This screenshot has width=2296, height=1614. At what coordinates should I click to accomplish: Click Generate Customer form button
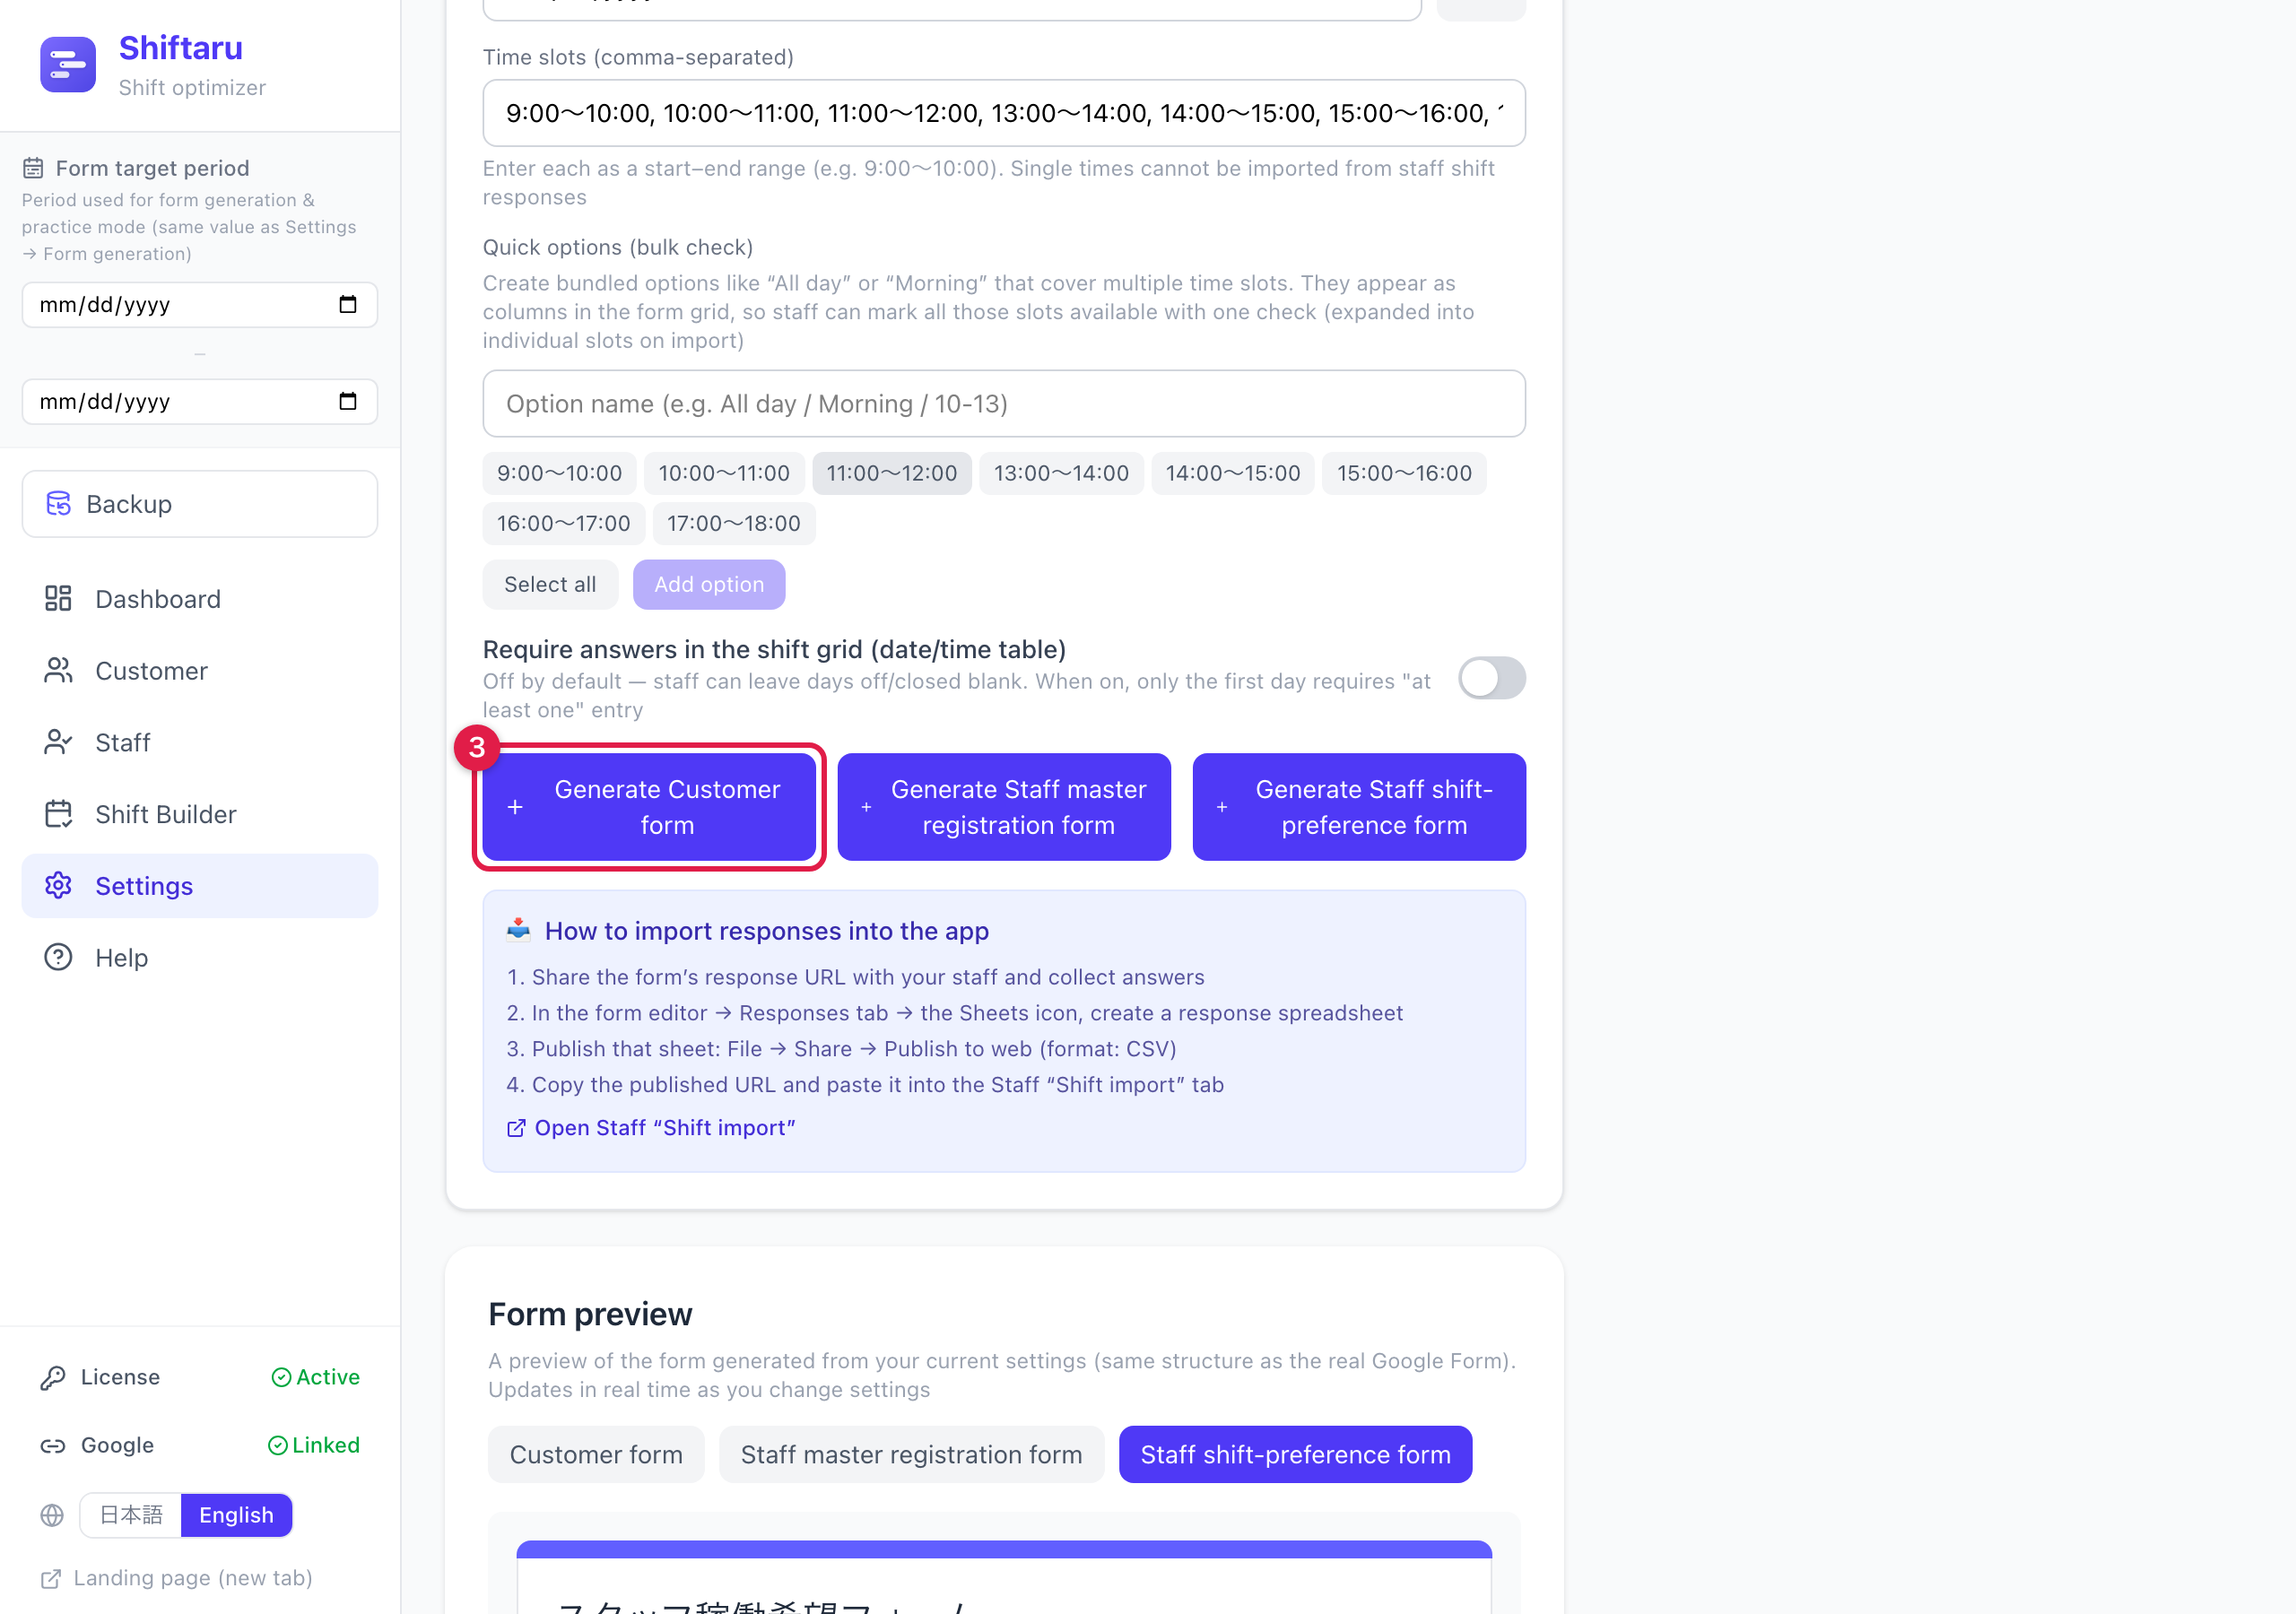pyautogui.click(x=648, y=808)
